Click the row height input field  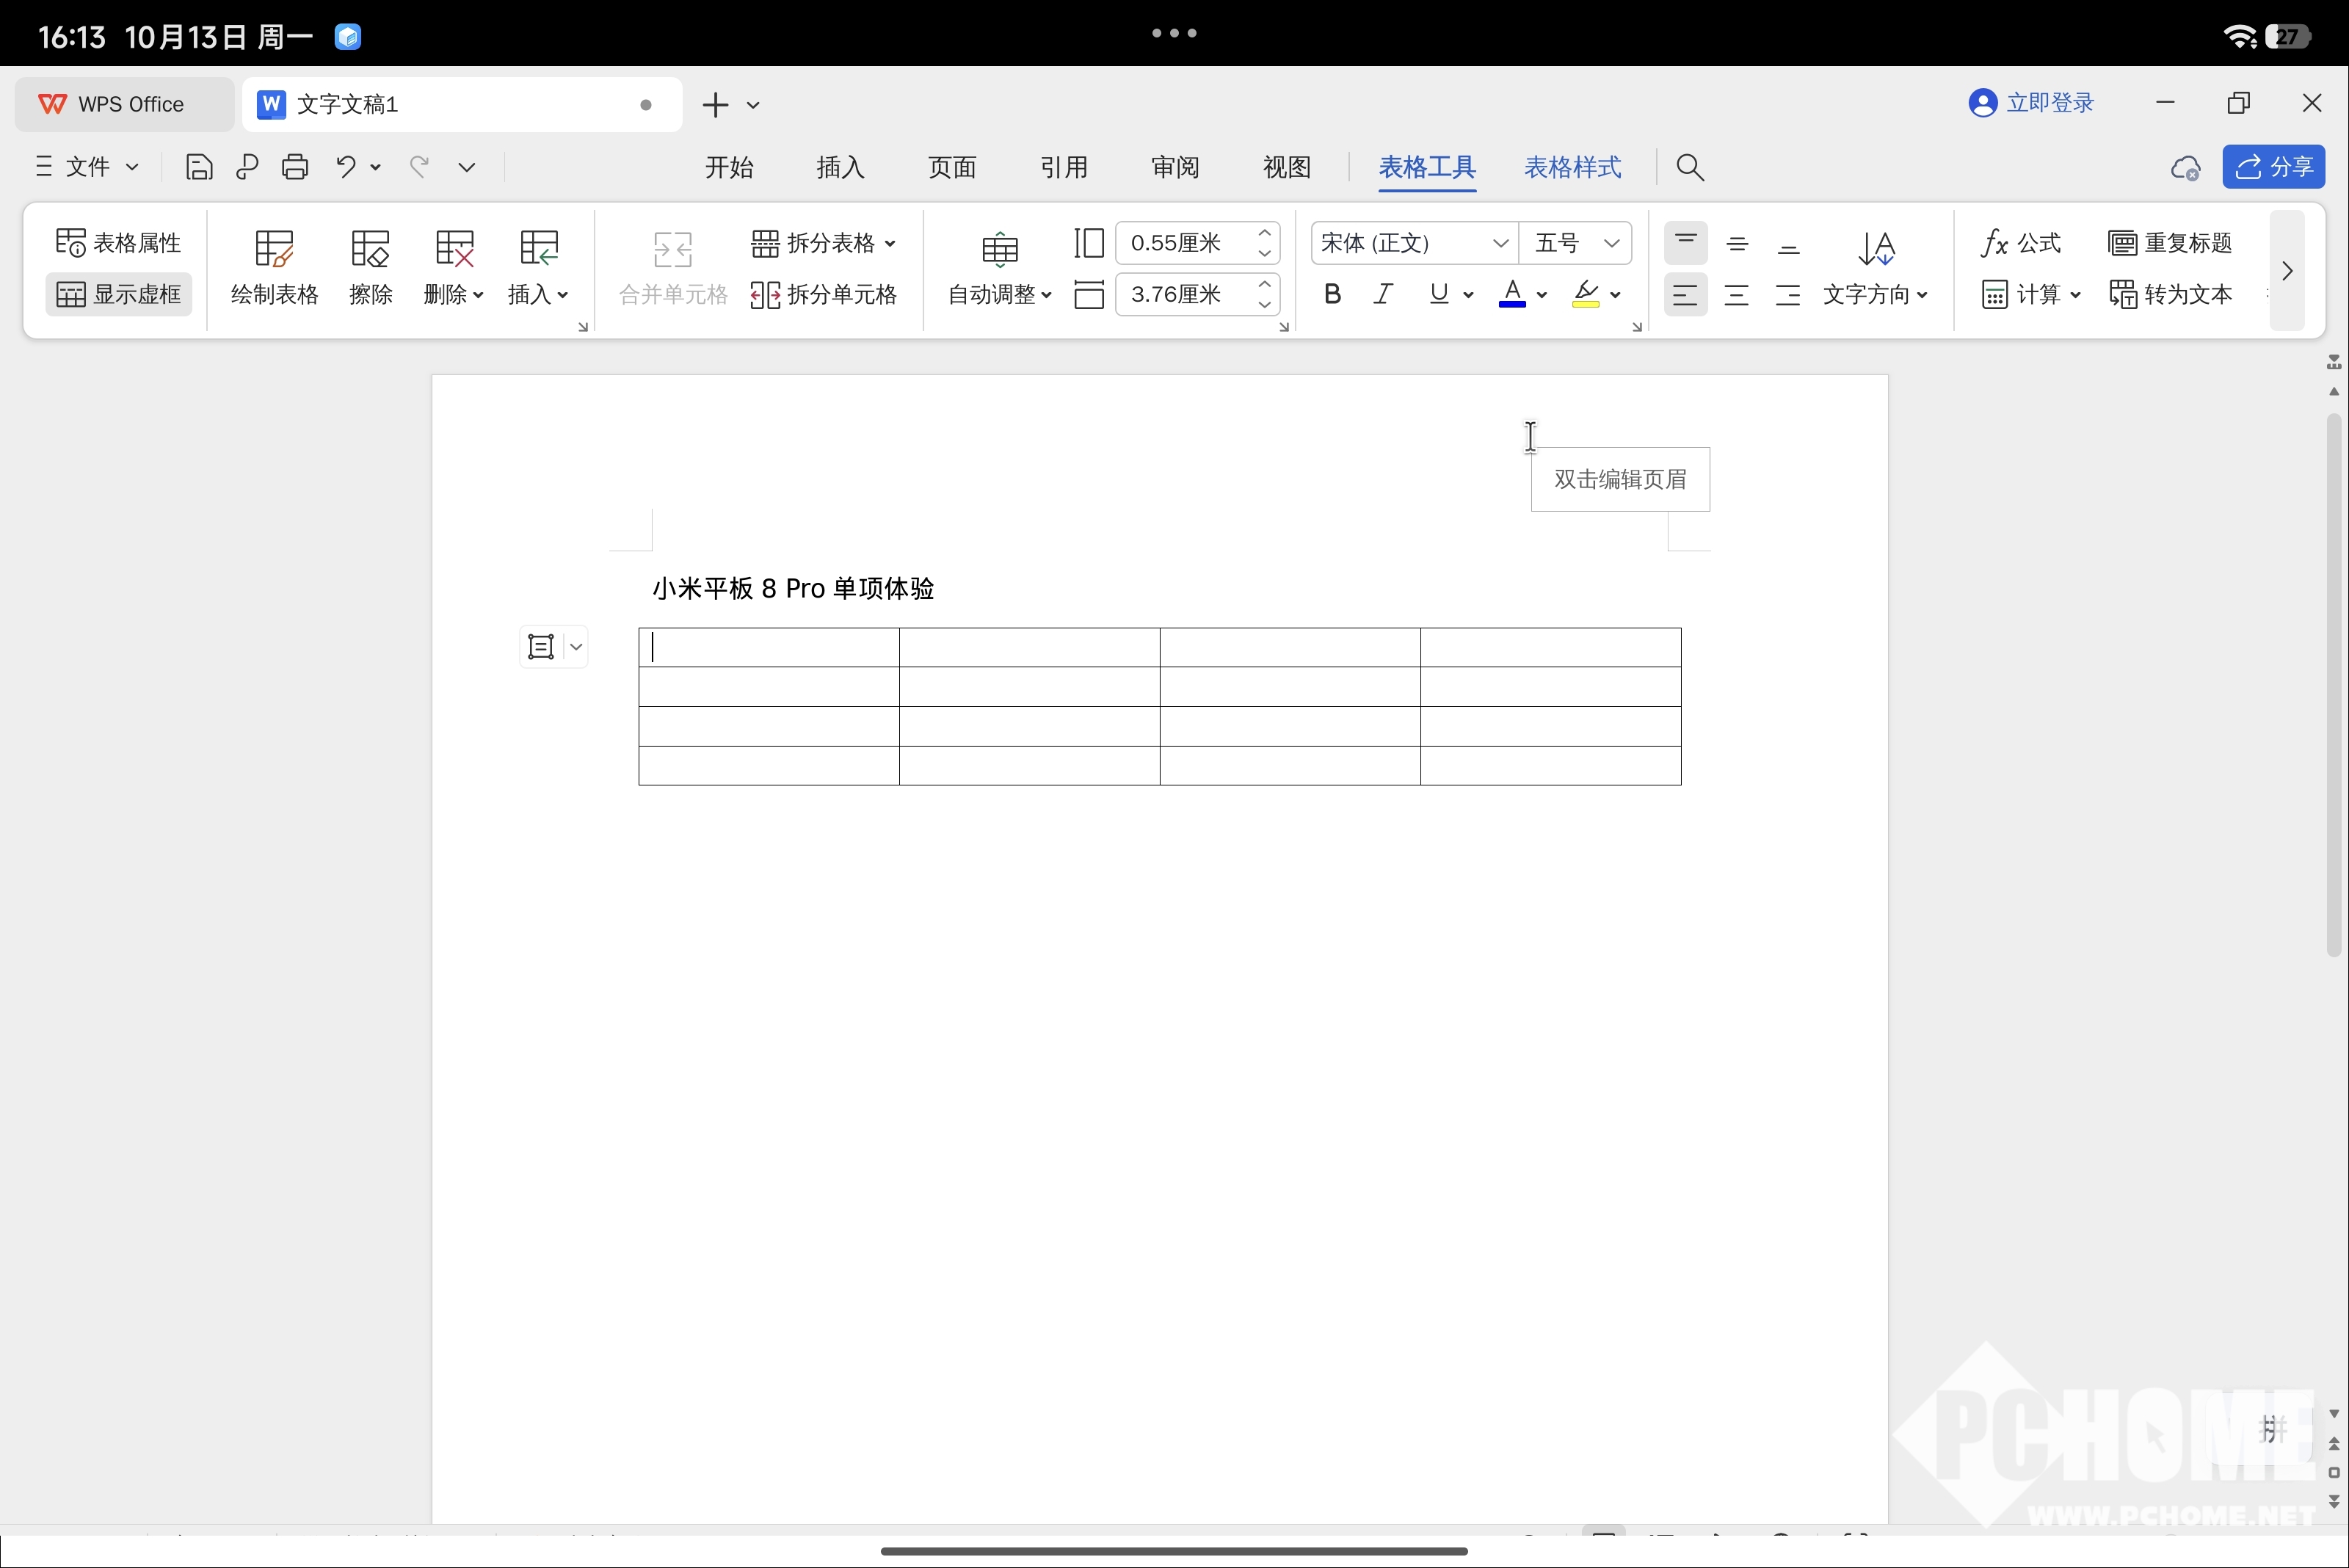(1180, 243)
